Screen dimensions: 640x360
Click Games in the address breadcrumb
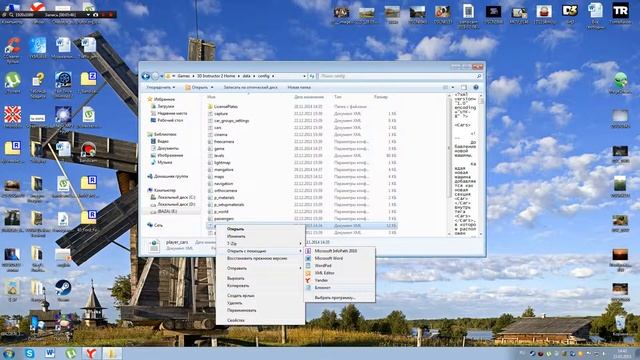183,76
